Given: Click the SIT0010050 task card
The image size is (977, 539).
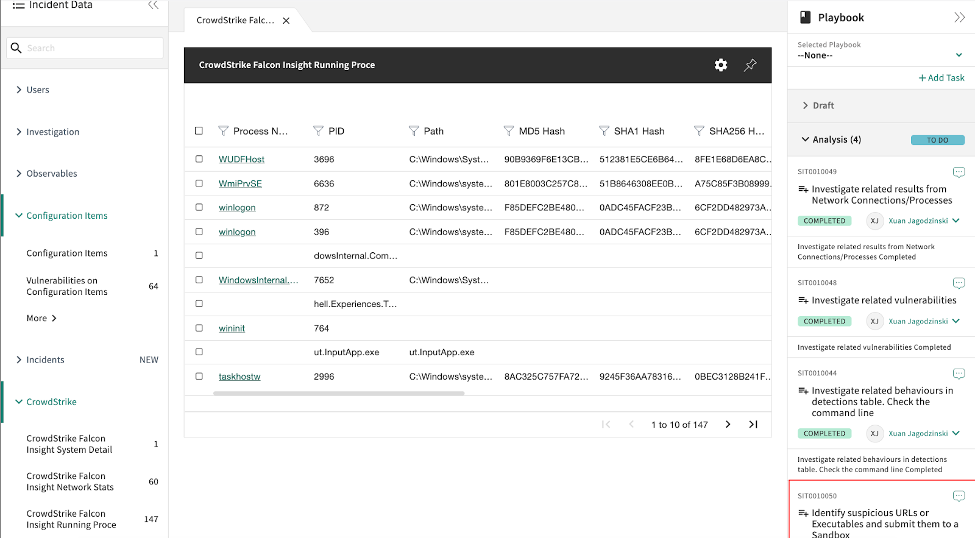Looking at the screenshot, I should (x=882, y=510).
